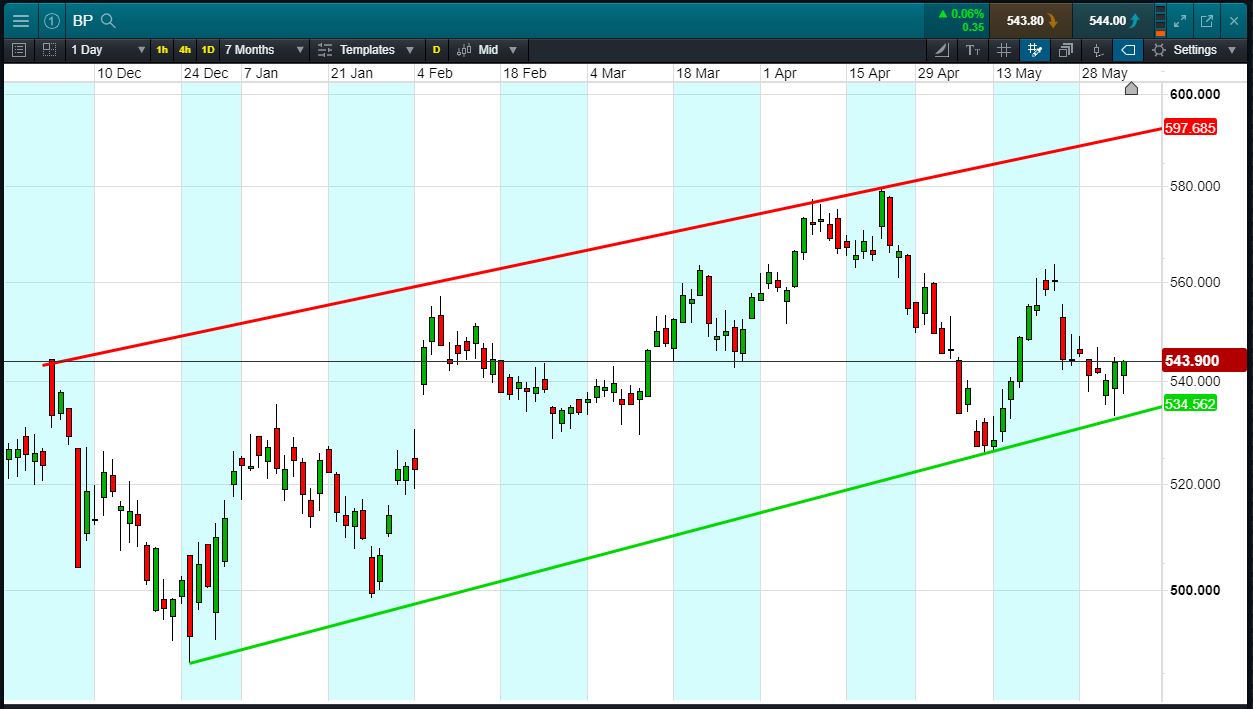Click the 21 Jan date label
The height and width of the screenshot is (709, 1253).
pos(351,73)
